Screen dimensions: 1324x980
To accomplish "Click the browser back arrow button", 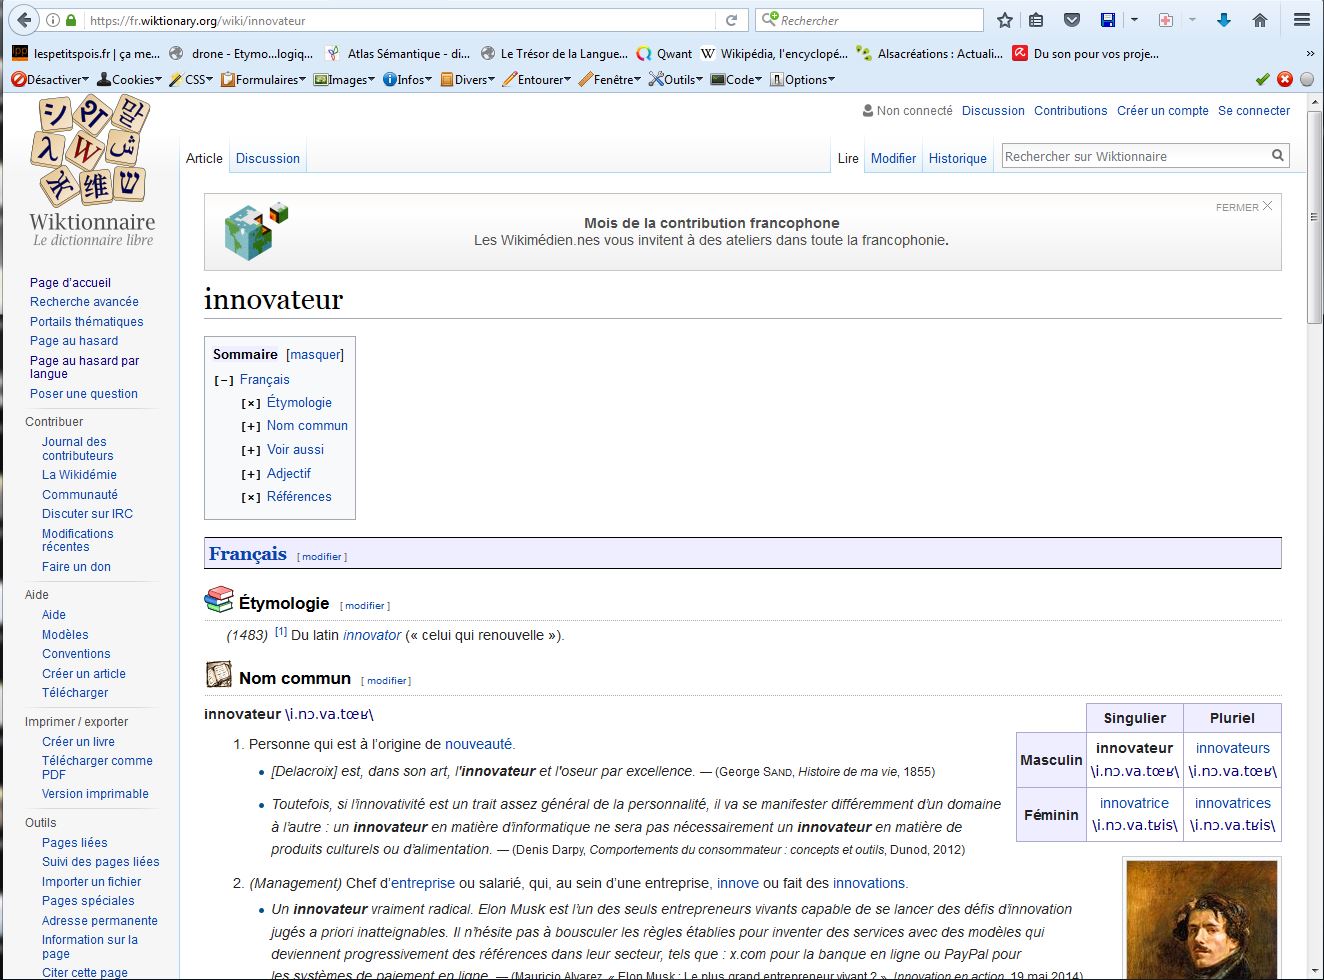I will [25, 20].
